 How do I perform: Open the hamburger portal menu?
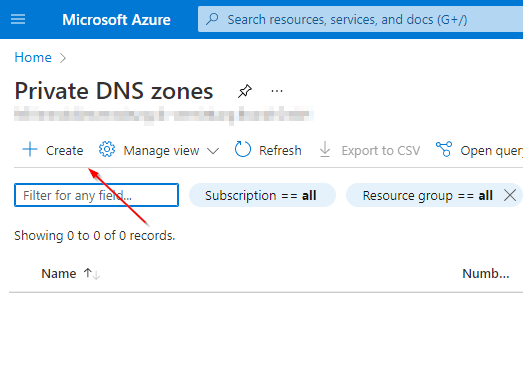click(18, 19)
